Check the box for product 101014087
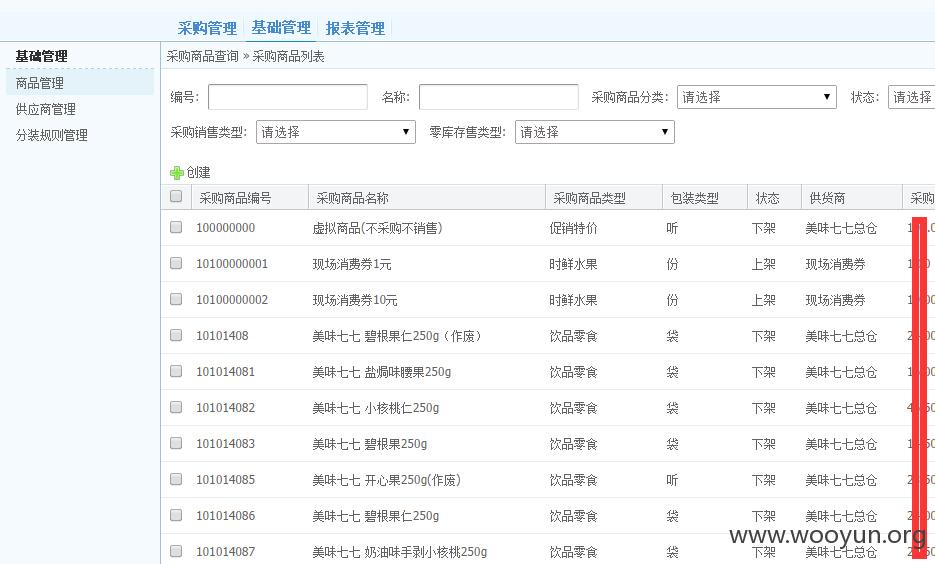This screenshot has width=935, height=564. click(176, 551)
